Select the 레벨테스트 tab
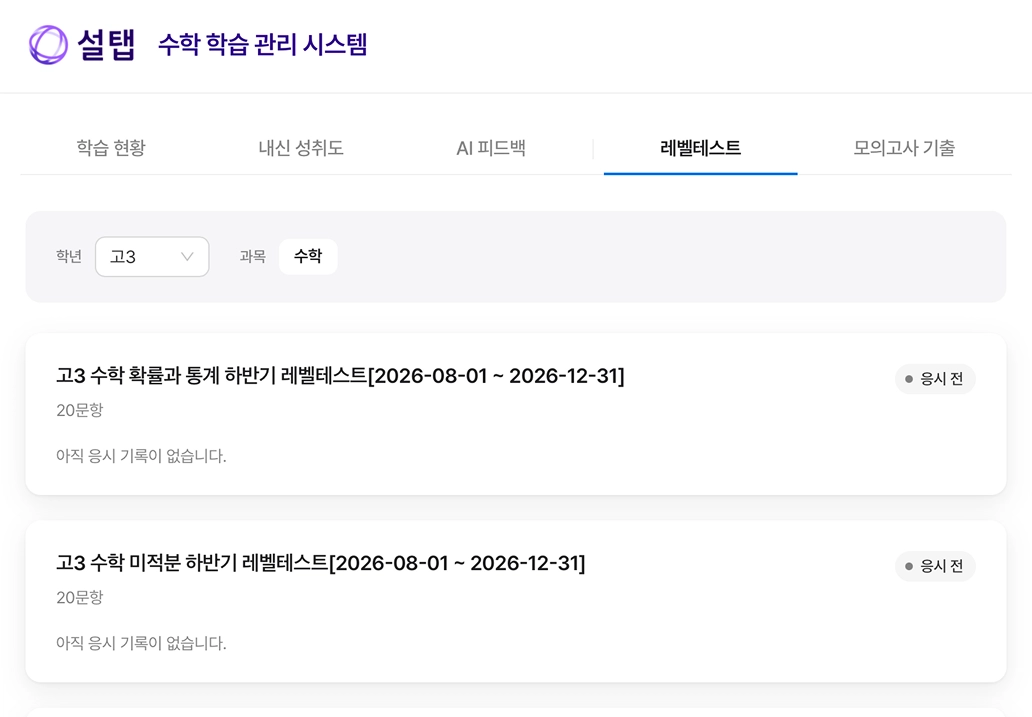Viewport: 1032px width, 717px height. coord(700,147)
